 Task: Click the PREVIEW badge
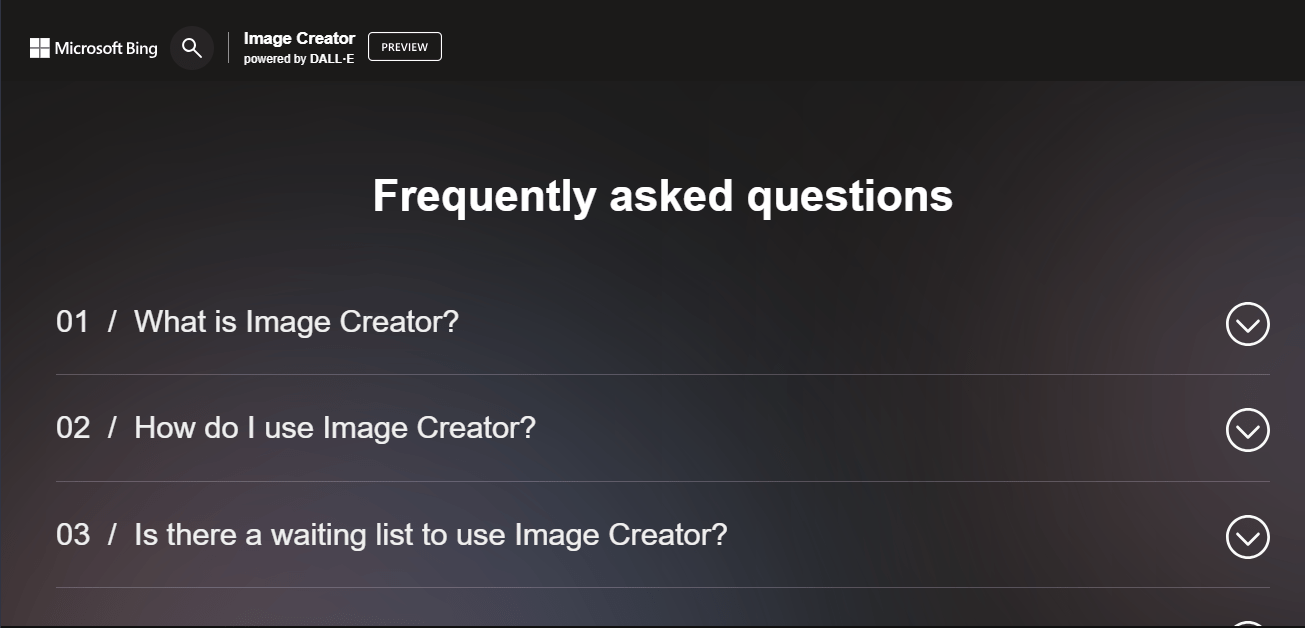click(404, 46)
